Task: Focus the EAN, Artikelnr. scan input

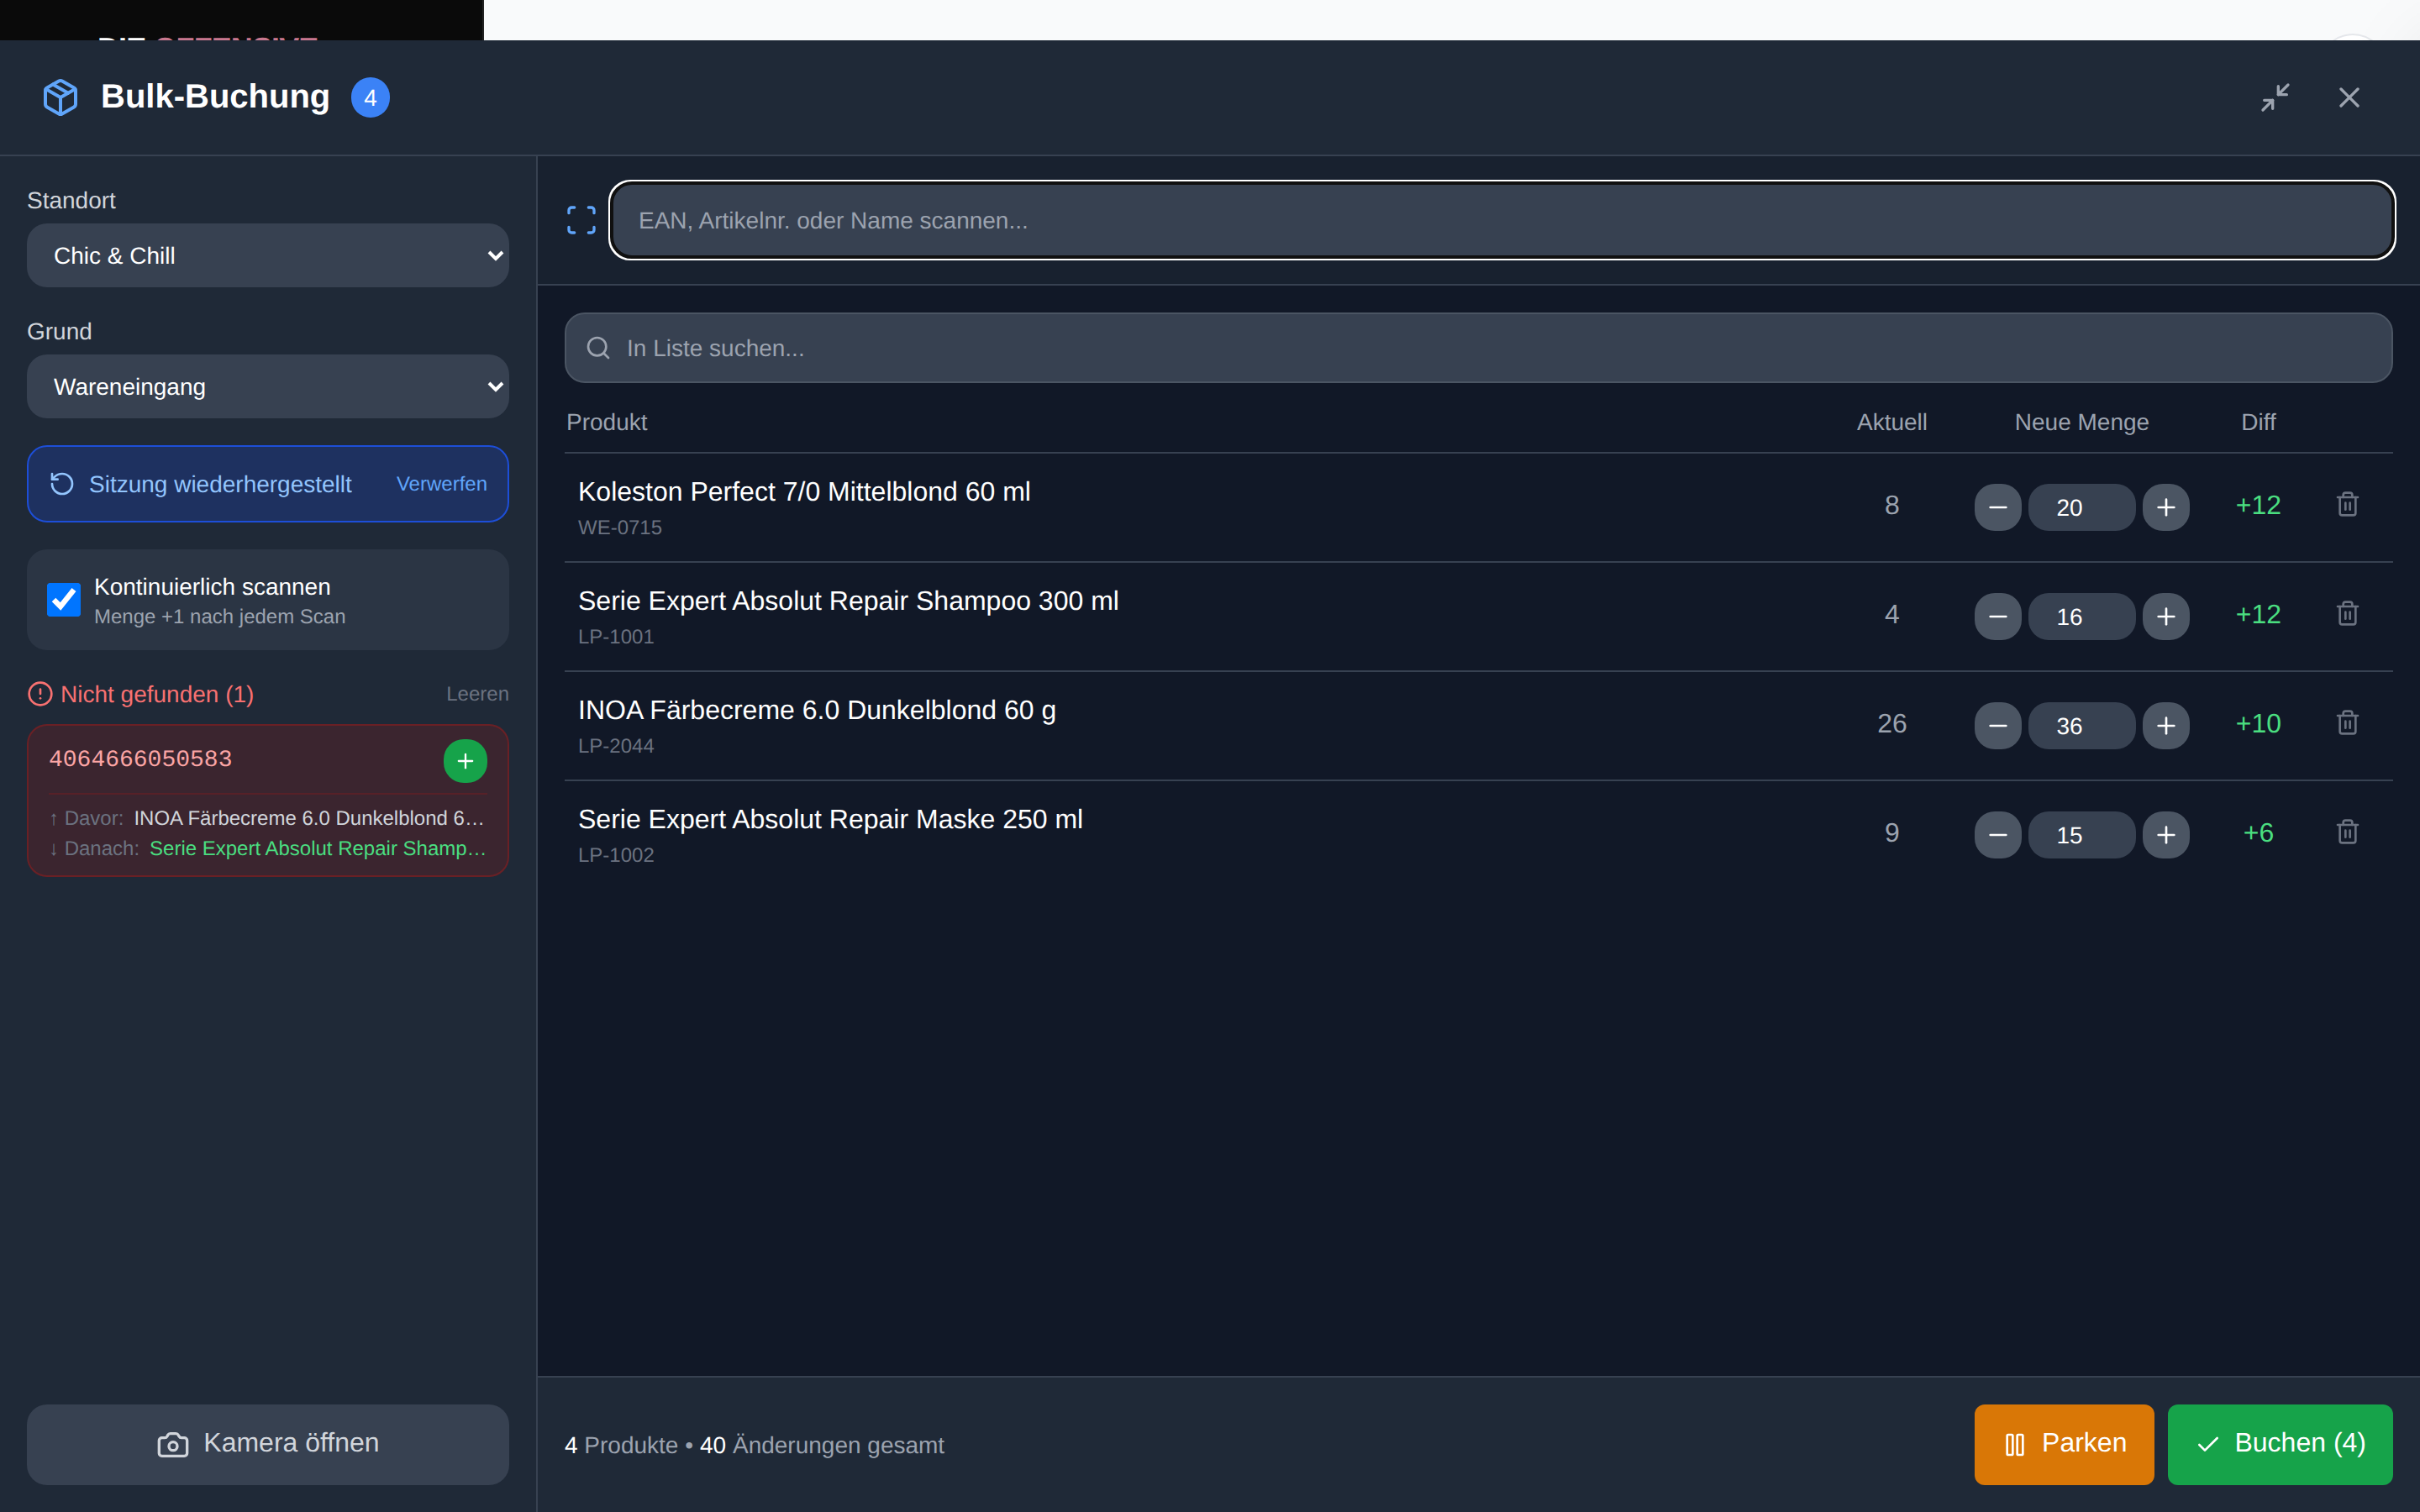Action: coord(1502,220)
